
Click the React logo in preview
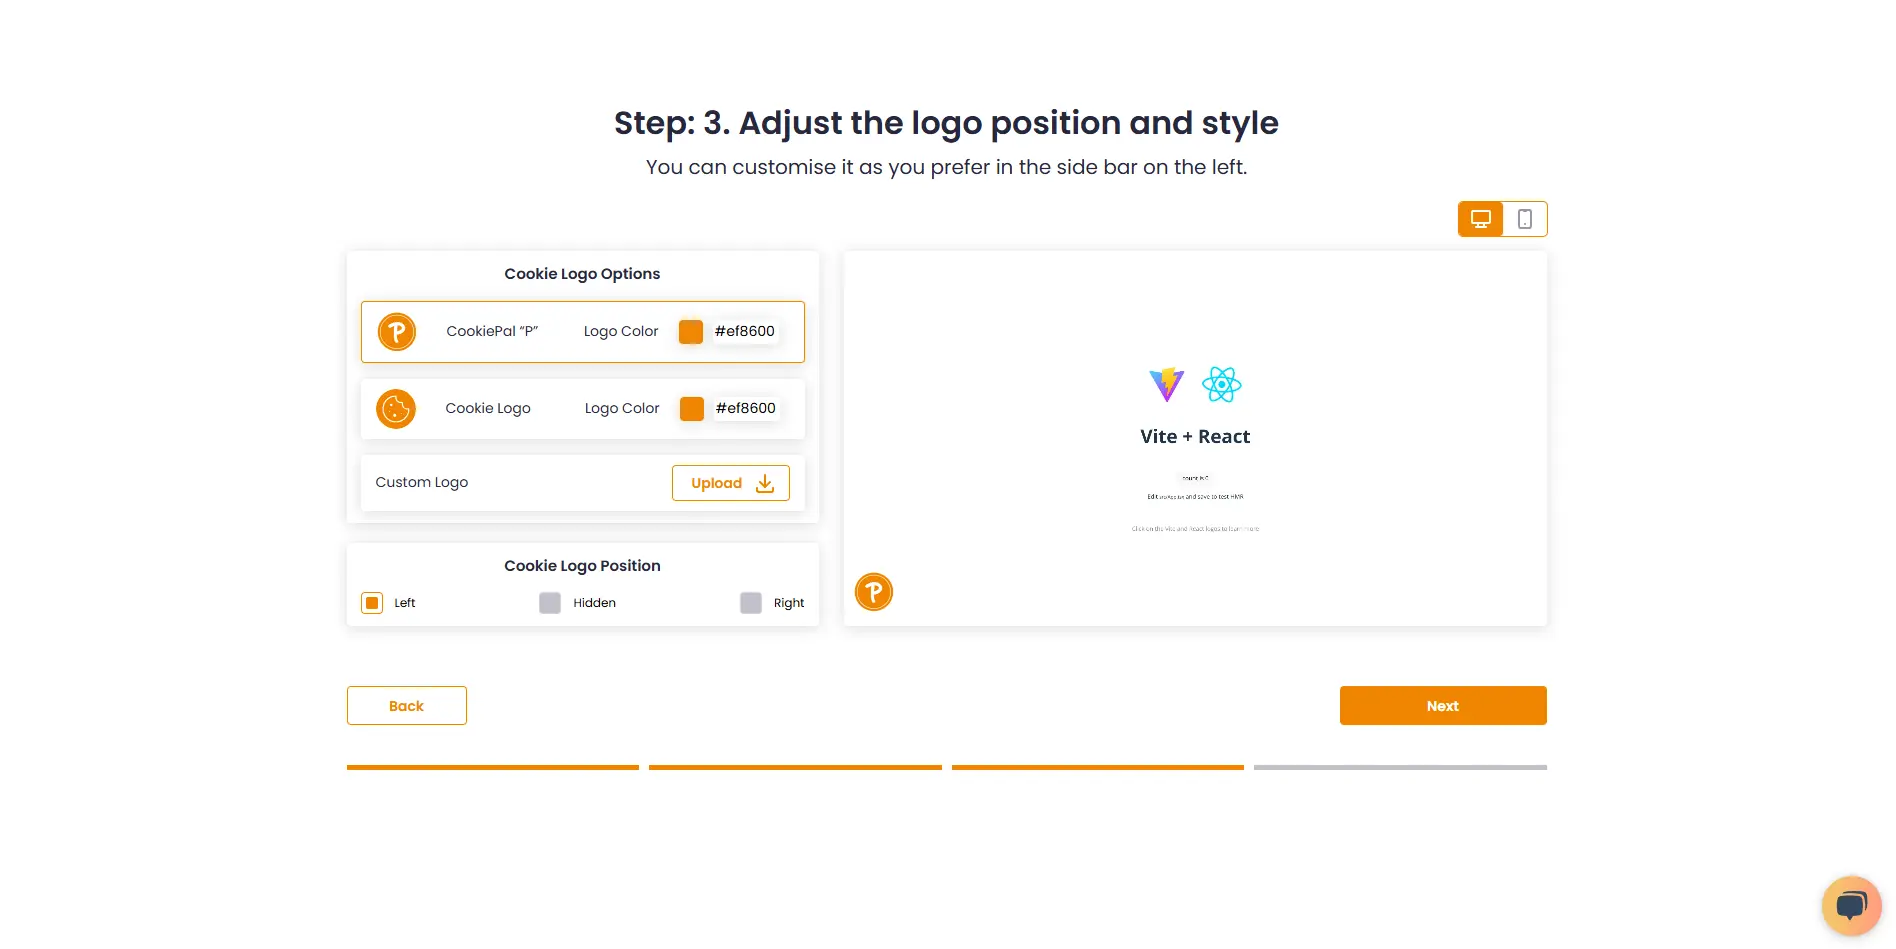(1222, 384)
